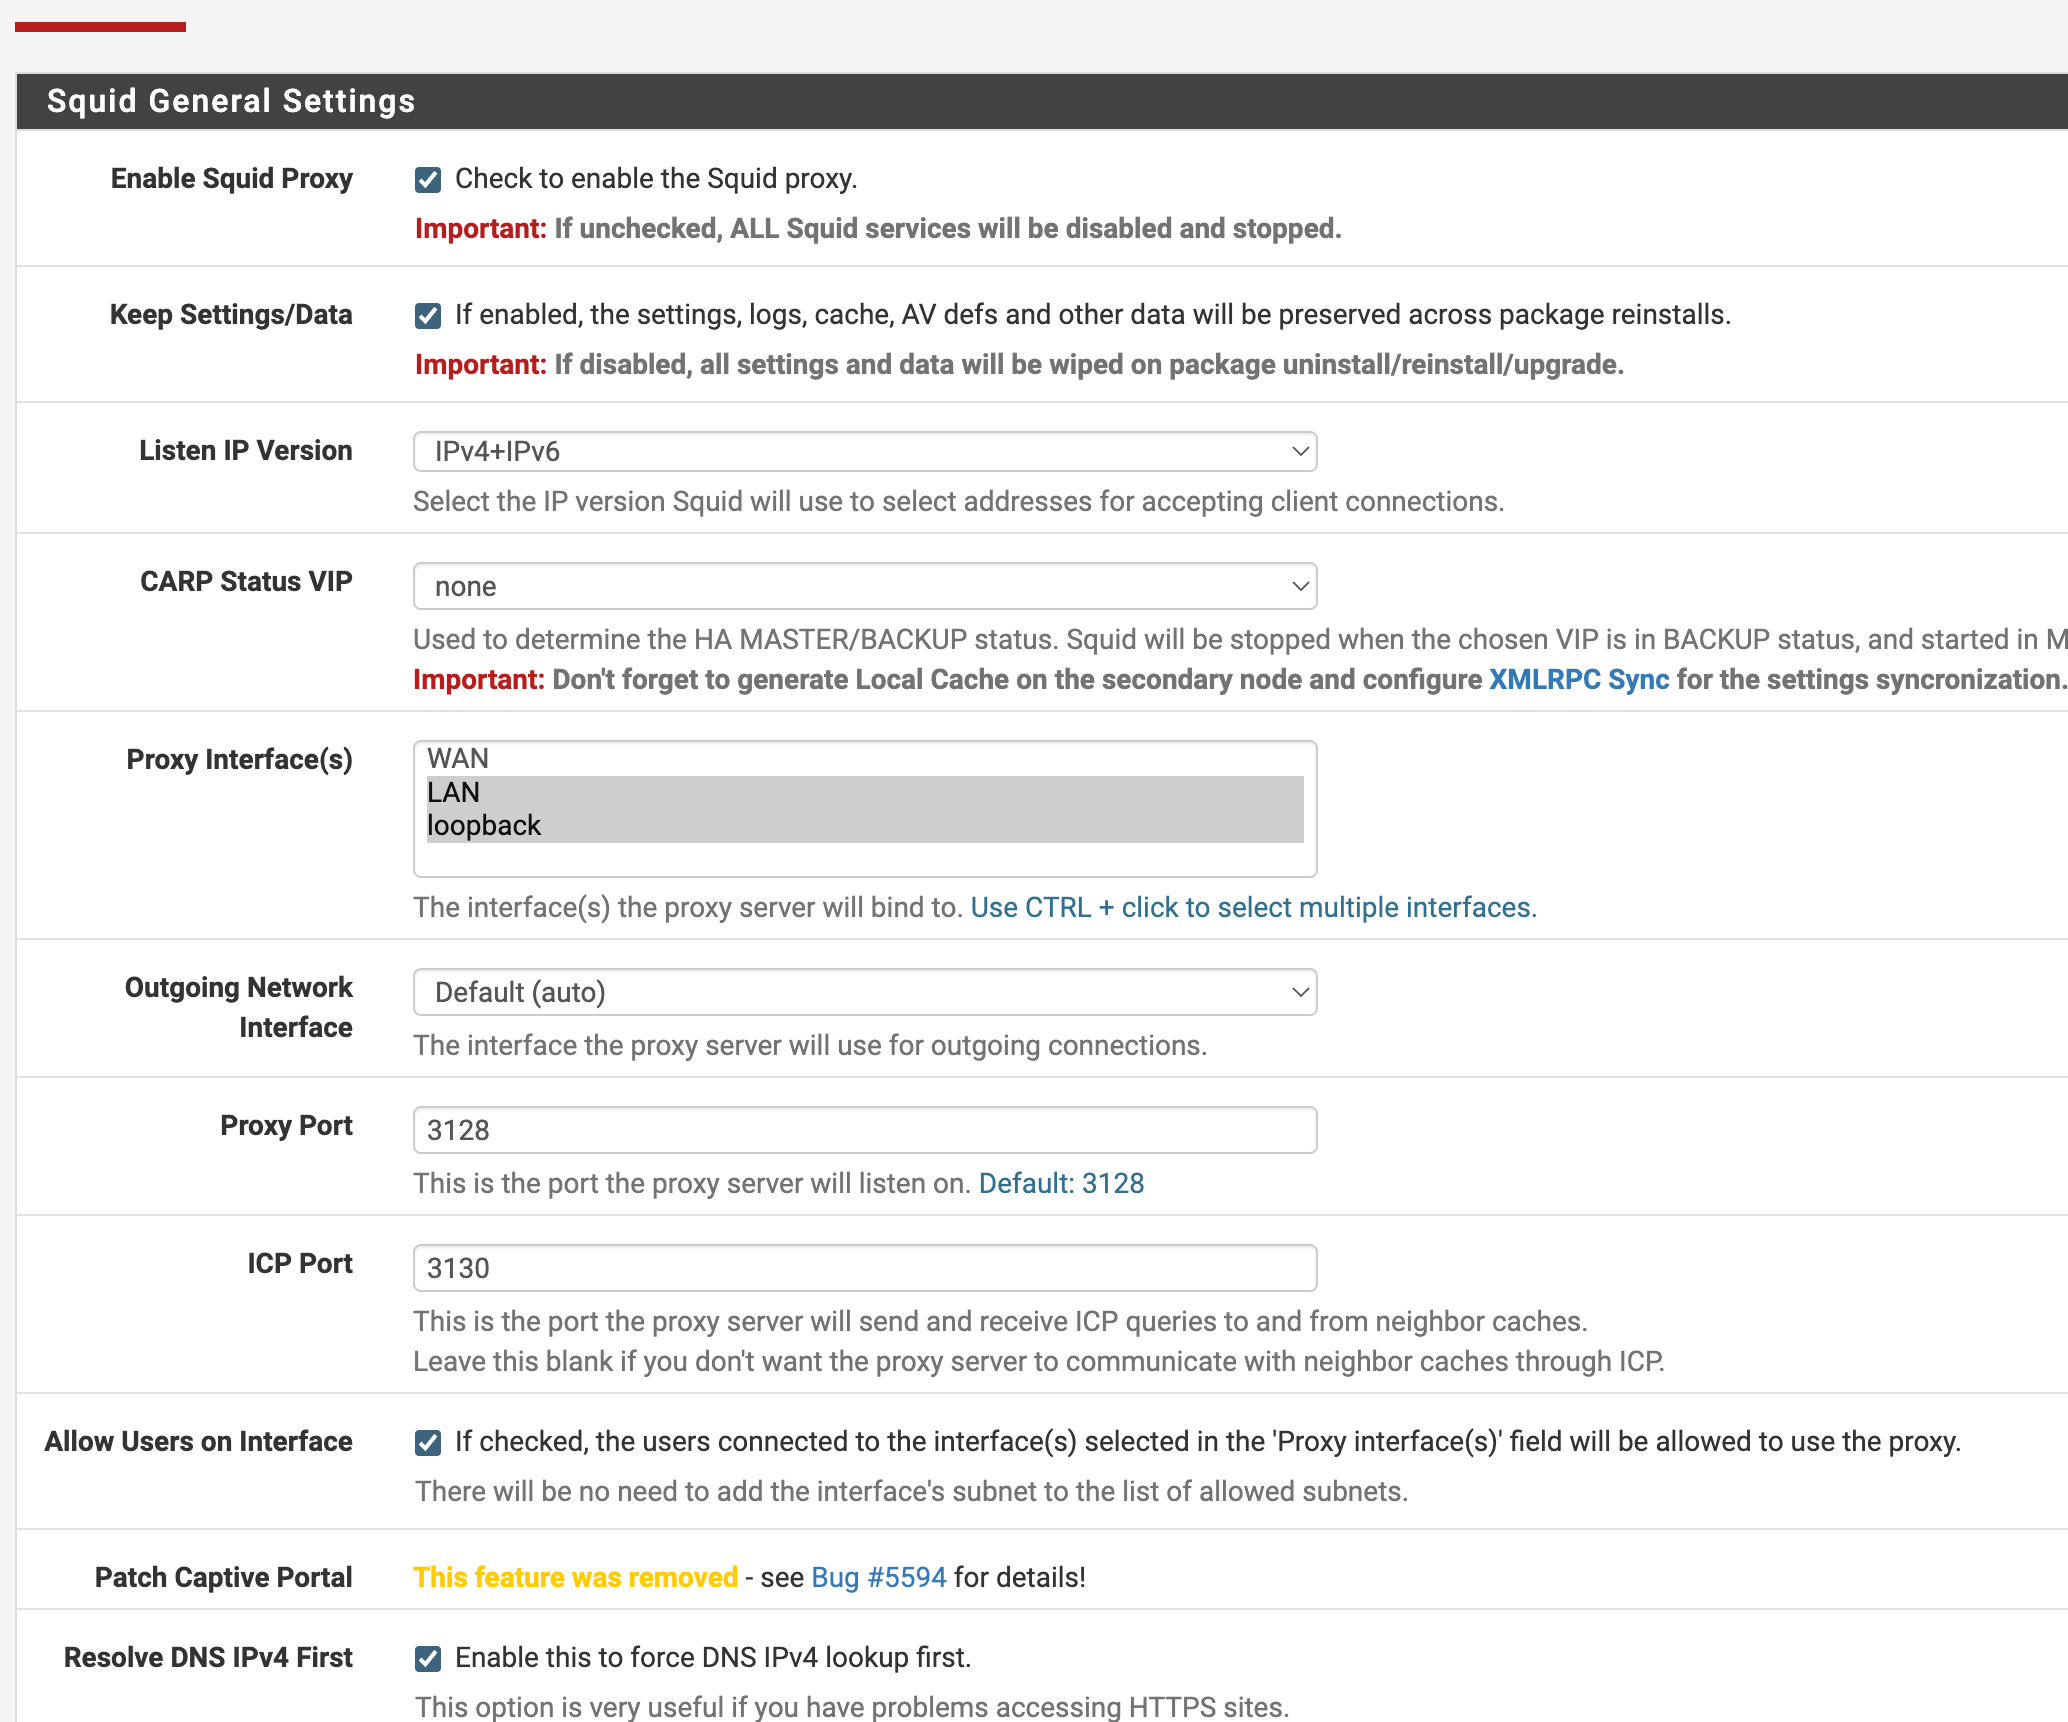Click the ICP Port input field

click(x=865, y=1268)
